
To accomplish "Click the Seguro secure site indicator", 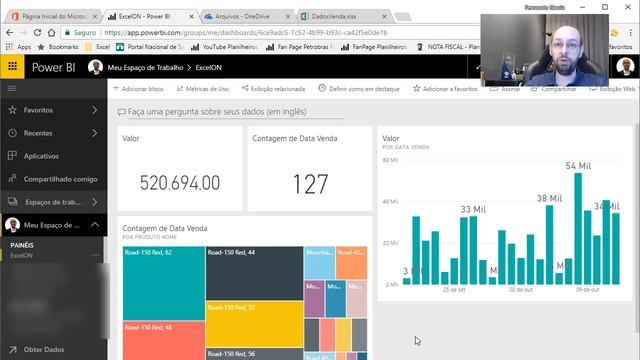I will click(80, 32).
